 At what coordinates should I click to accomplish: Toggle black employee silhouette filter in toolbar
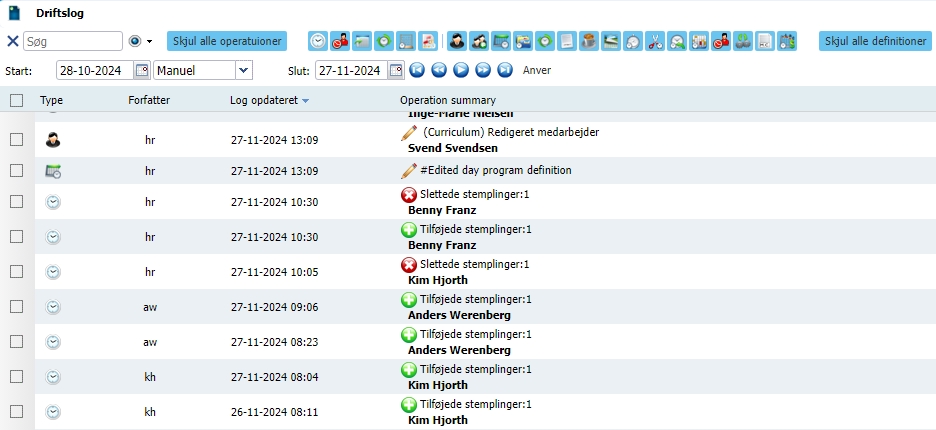457,41
